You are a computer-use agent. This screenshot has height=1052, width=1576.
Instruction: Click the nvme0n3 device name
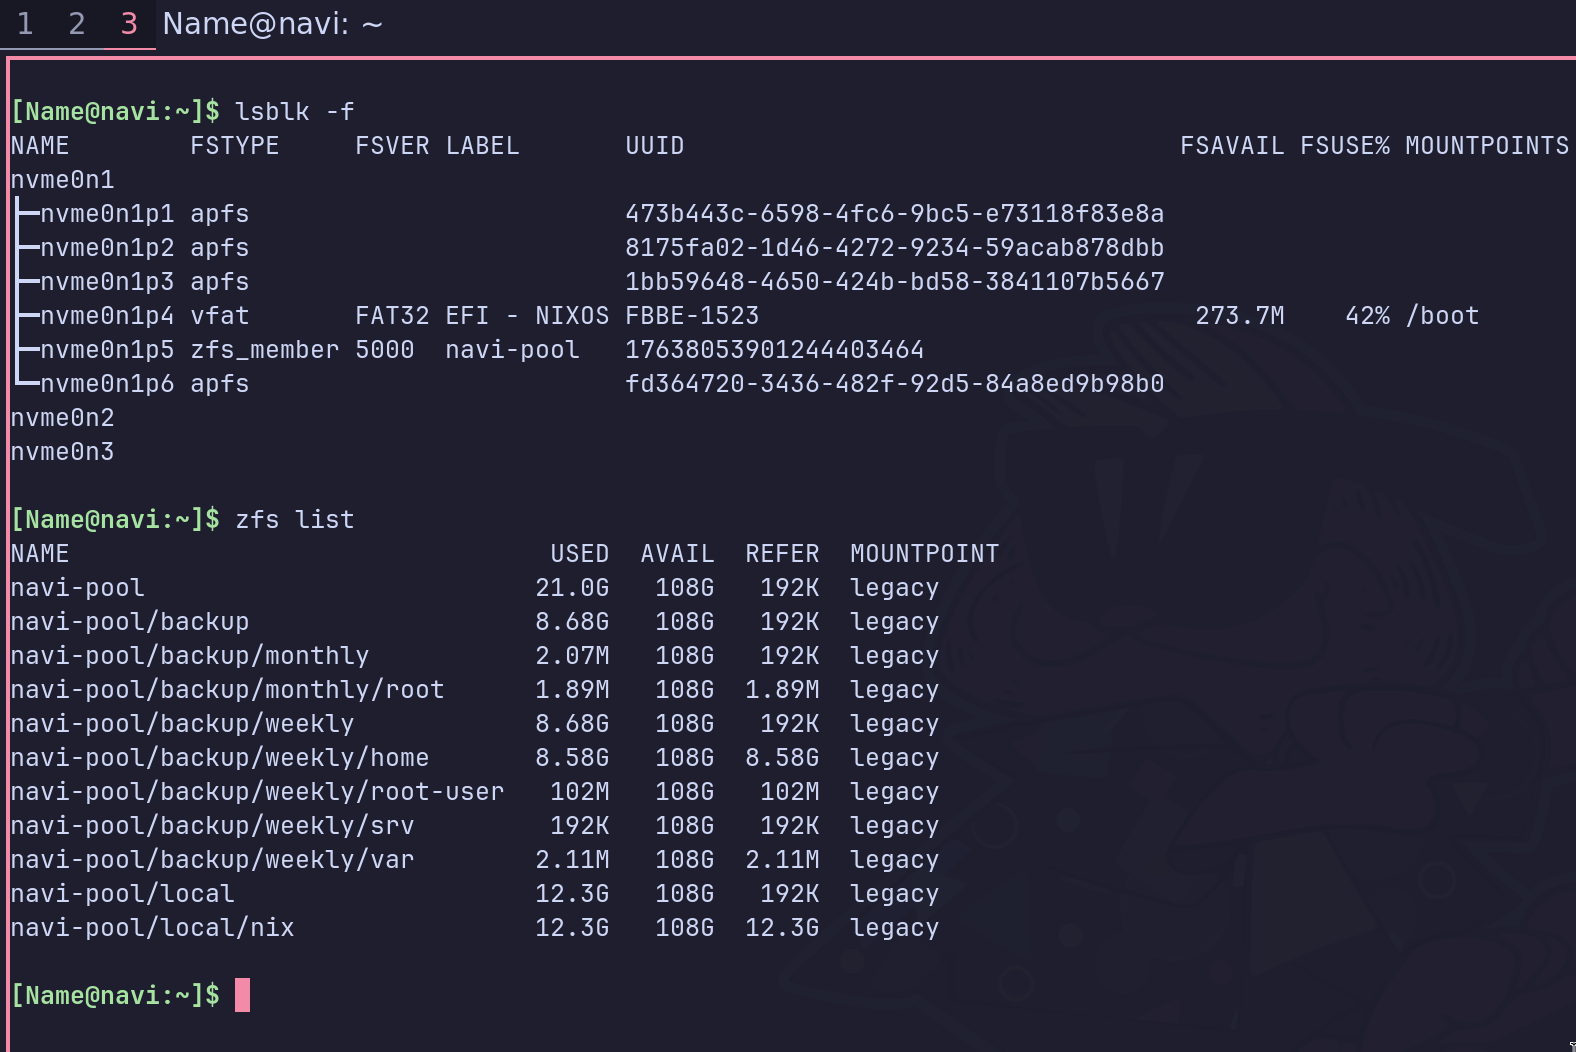click(x=62, y=452)
